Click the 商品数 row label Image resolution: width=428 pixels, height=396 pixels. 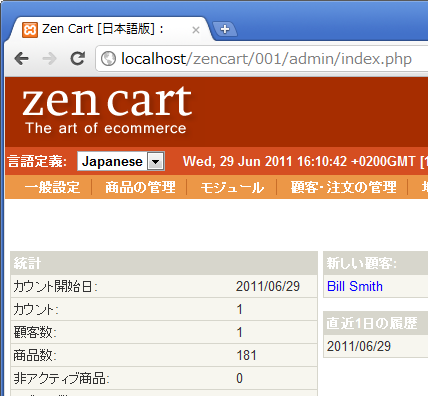(x=35, y=355)
